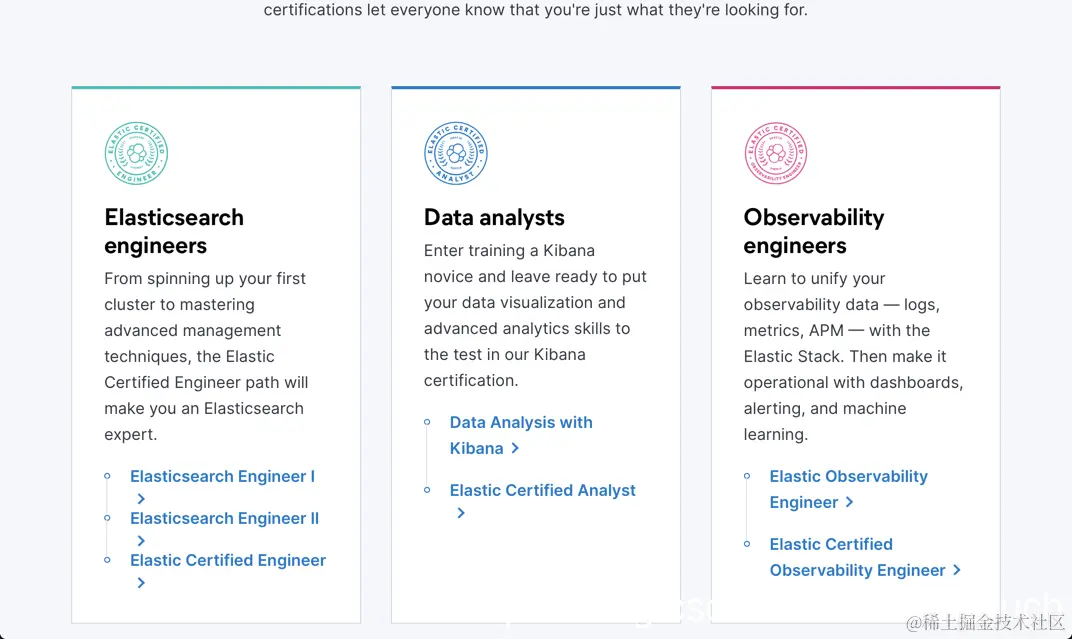
Task: Click the Data analysts card heading
Action: 494,217
